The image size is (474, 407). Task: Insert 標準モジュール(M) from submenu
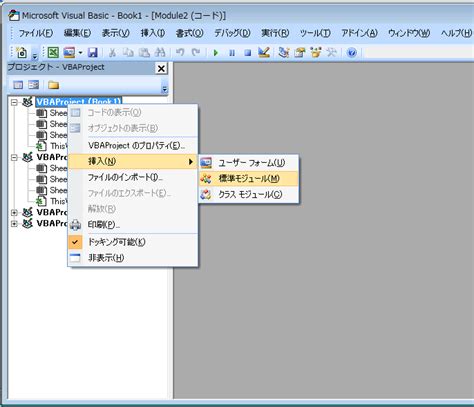coord(249,179)
